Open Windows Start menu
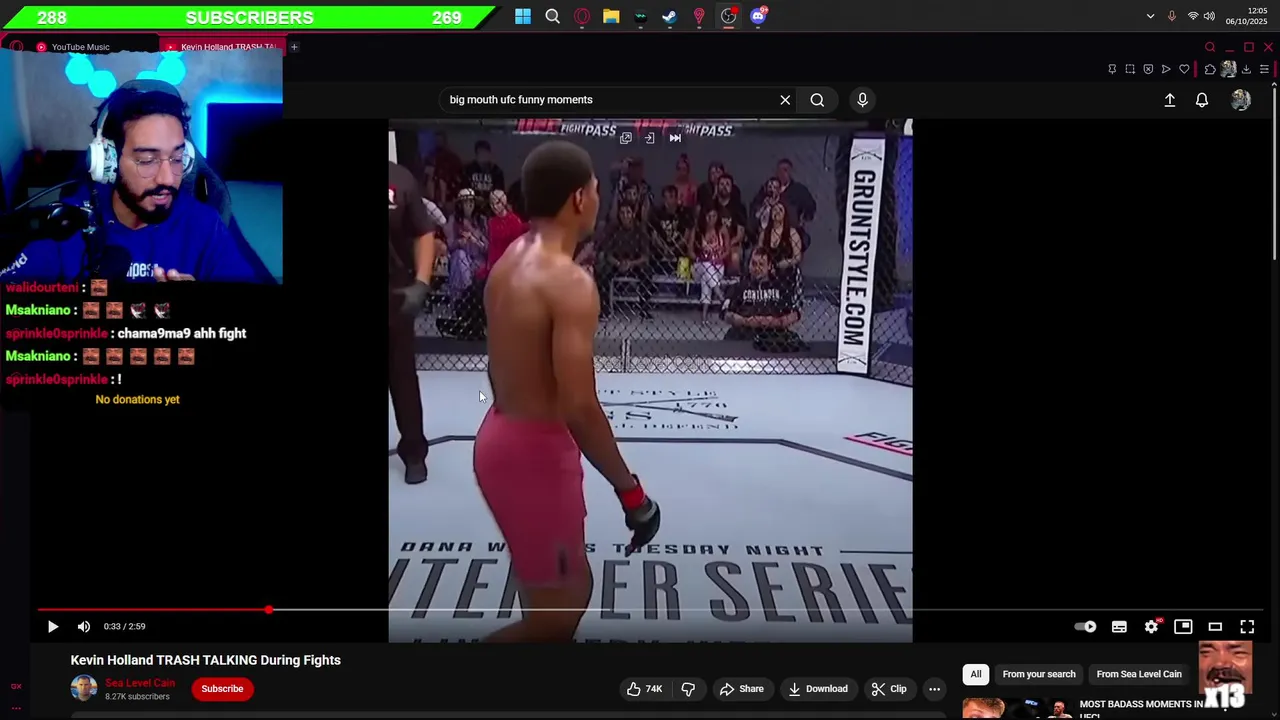The width and height of the screenshot is (1280, 720). coord(523,16)
